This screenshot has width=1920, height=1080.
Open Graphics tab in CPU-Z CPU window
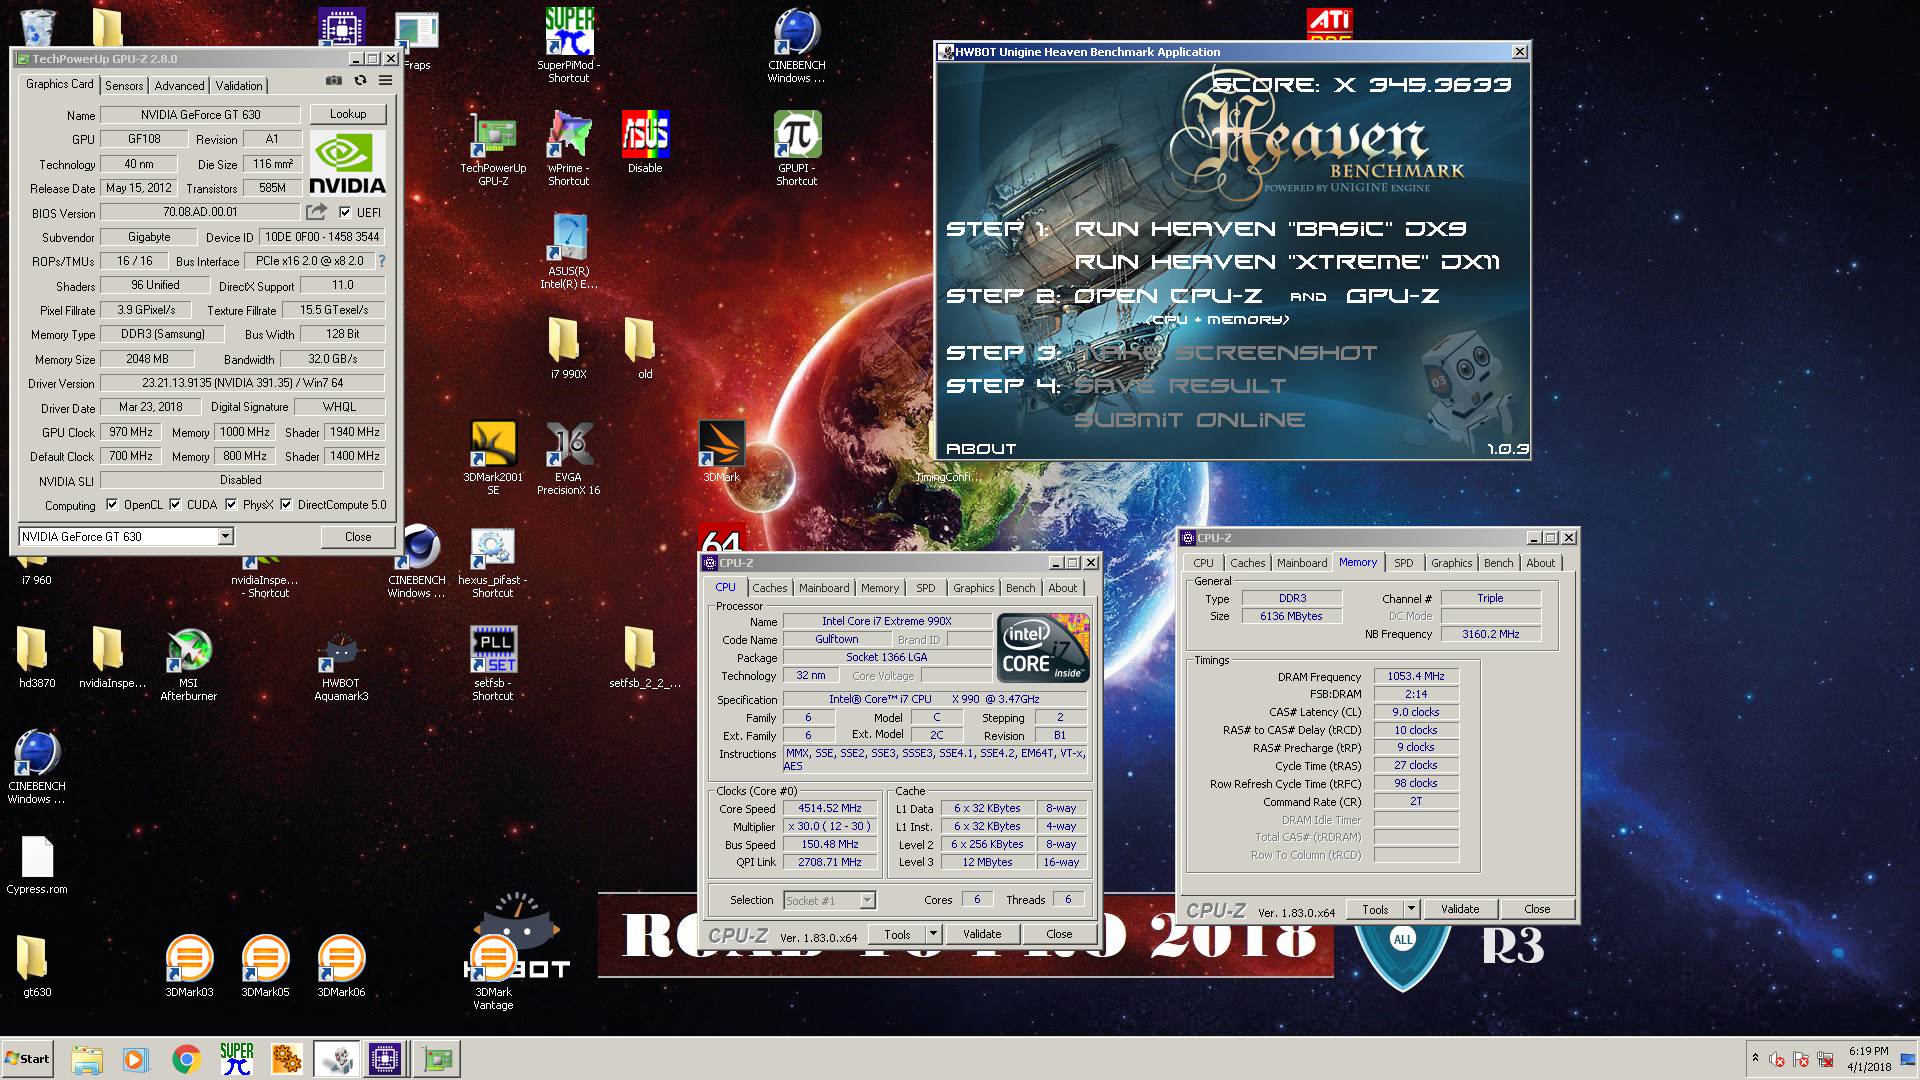click(x=973, y=588)
